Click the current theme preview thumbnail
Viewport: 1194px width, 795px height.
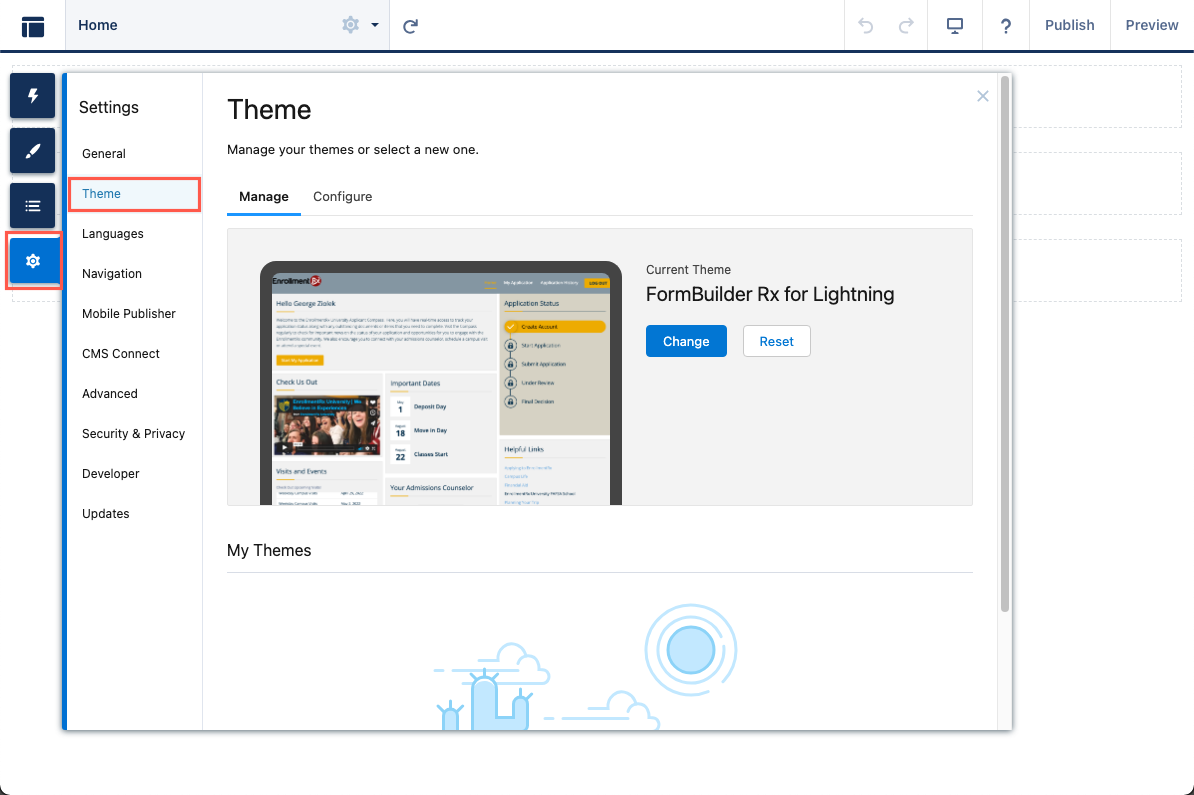tap(441, 383)
